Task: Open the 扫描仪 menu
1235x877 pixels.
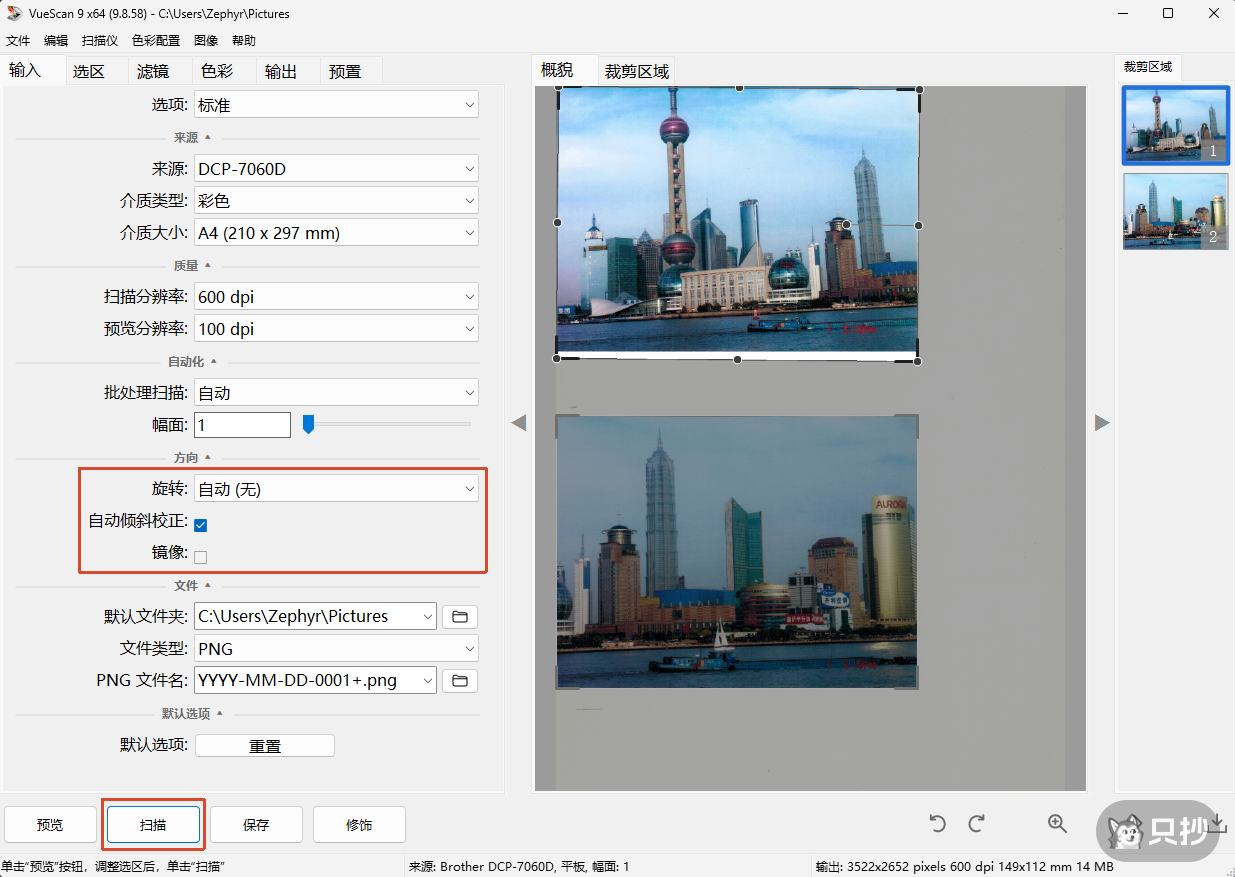Action: [100, 41]
